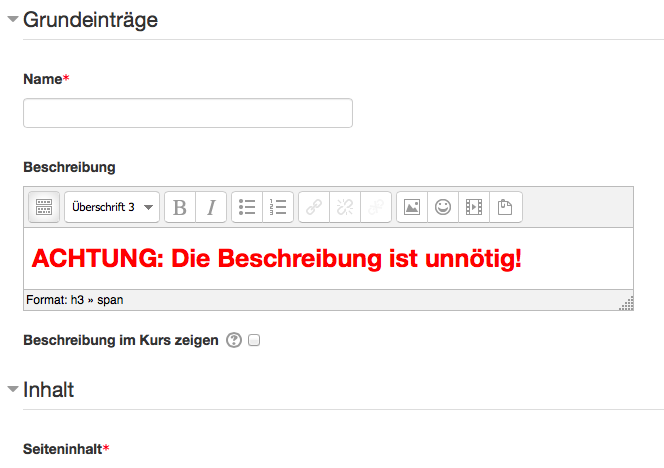
Task: Collapse the Inhalt section
Action: pyautogui.click(x=13, y=389)
